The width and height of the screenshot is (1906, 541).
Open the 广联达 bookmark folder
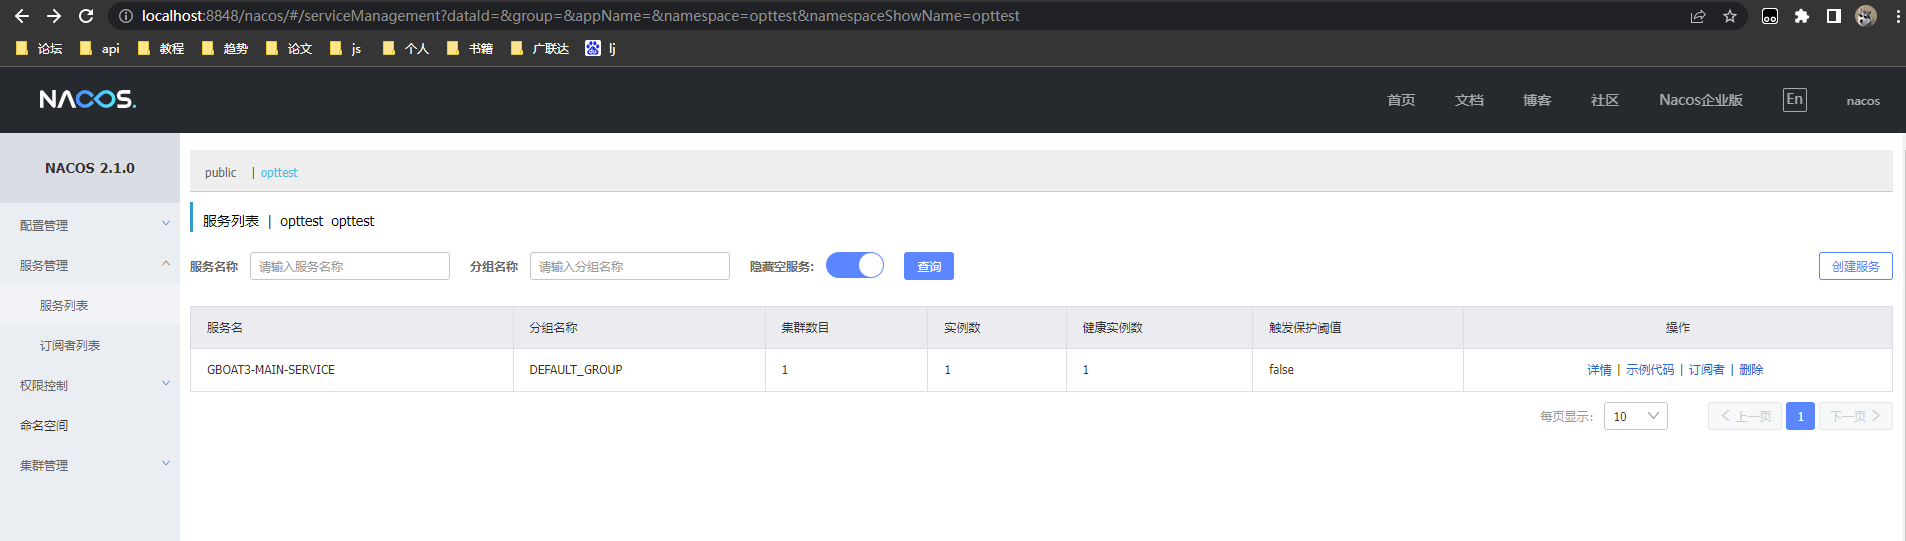click(540, 48)
